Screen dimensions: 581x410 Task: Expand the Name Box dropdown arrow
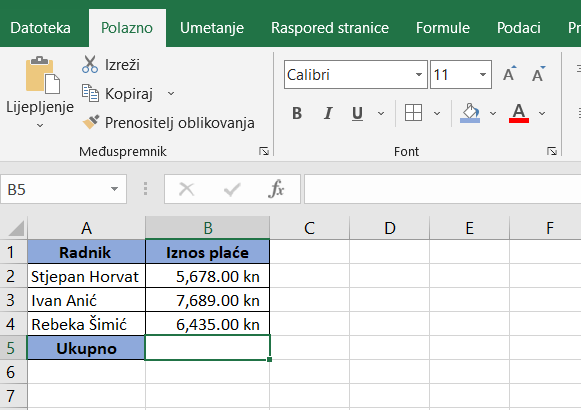[x=114, y=189]
